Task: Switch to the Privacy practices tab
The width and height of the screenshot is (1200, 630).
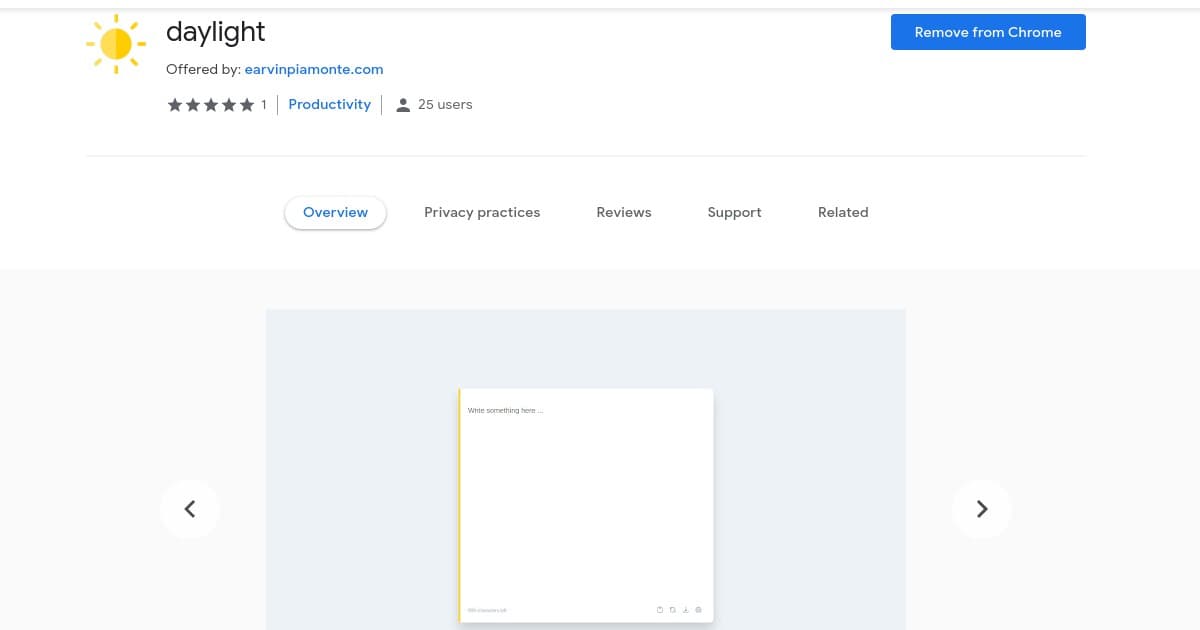Action: click(482, 212)
